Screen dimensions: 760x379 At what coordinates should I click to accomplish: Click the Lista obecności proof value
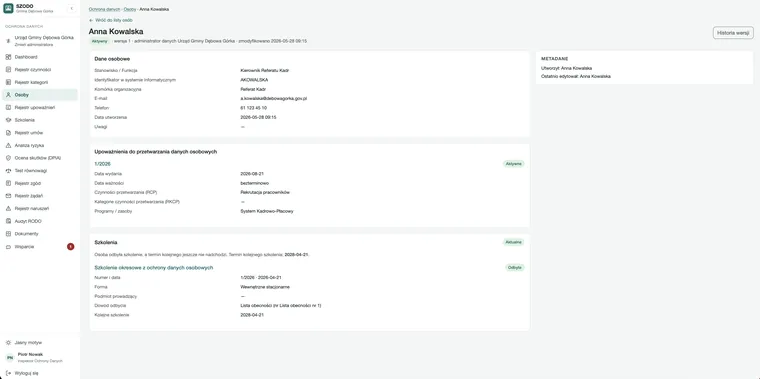click(x=281, y=306)
